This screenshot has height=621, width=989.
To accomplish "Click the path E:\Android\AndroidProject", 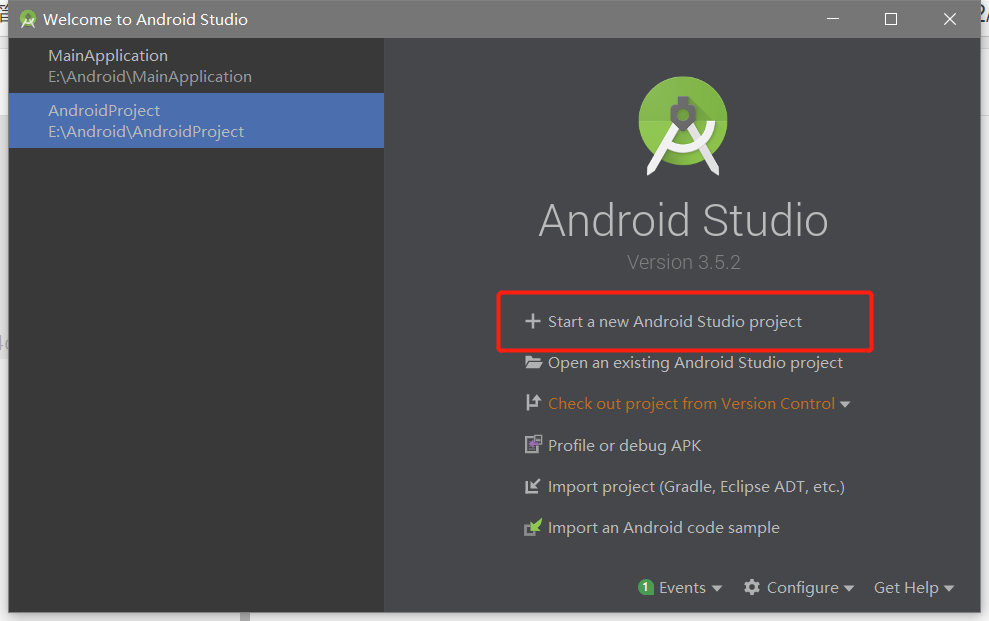I will [x=146, y=132].
